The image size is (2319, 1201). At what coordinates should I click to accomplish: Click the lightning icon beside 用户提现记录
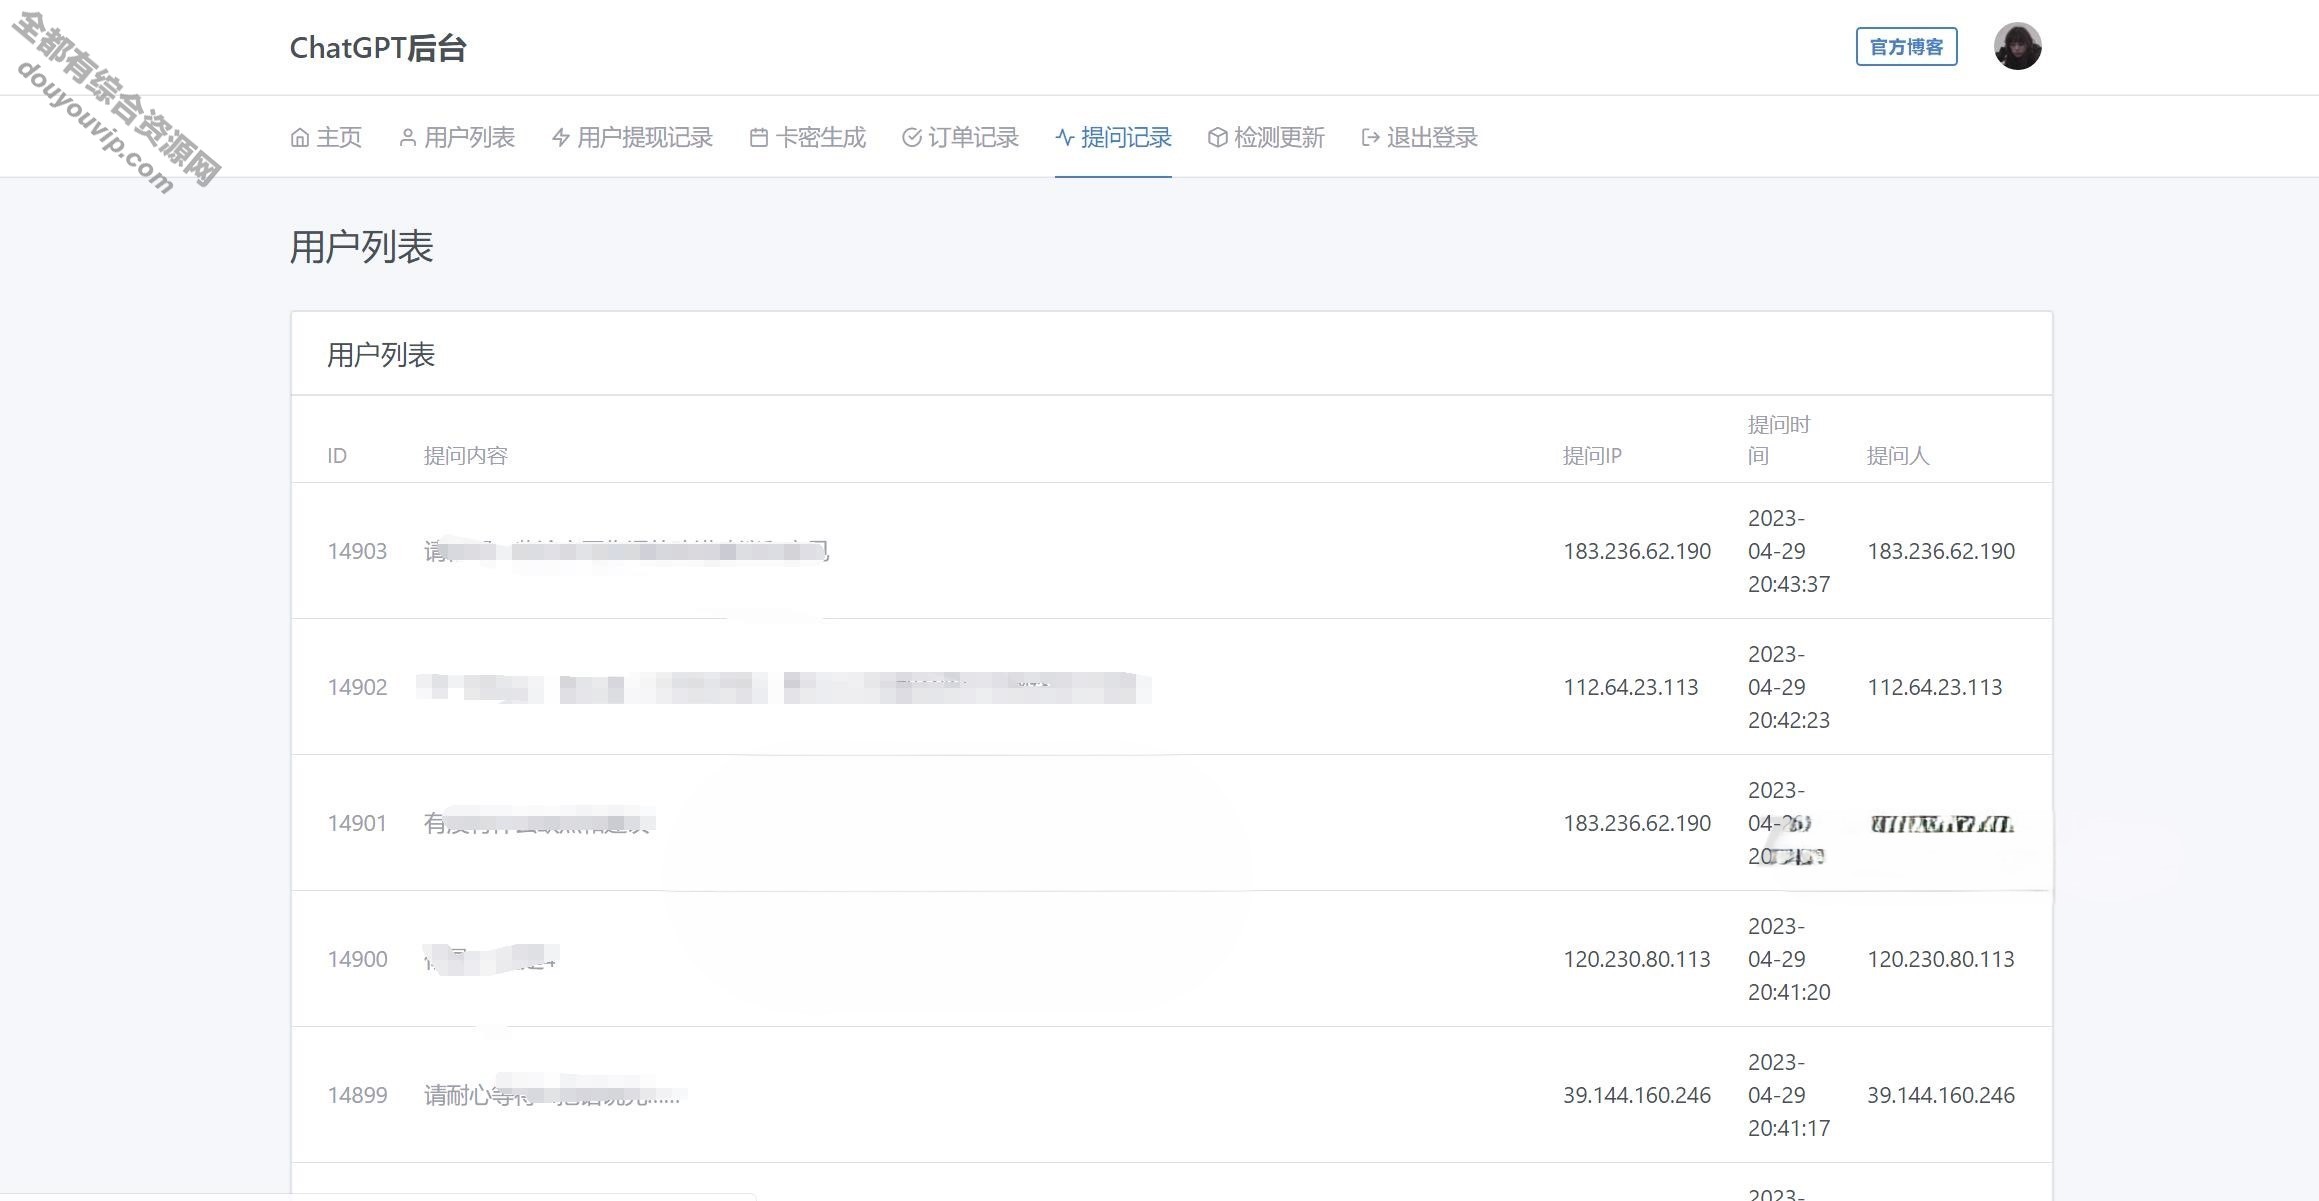560,138
